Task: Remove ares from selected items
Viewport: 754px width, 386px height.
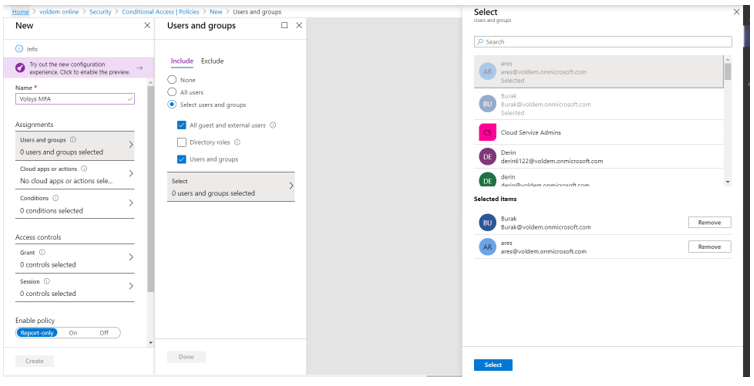Action: coord(709,247)
